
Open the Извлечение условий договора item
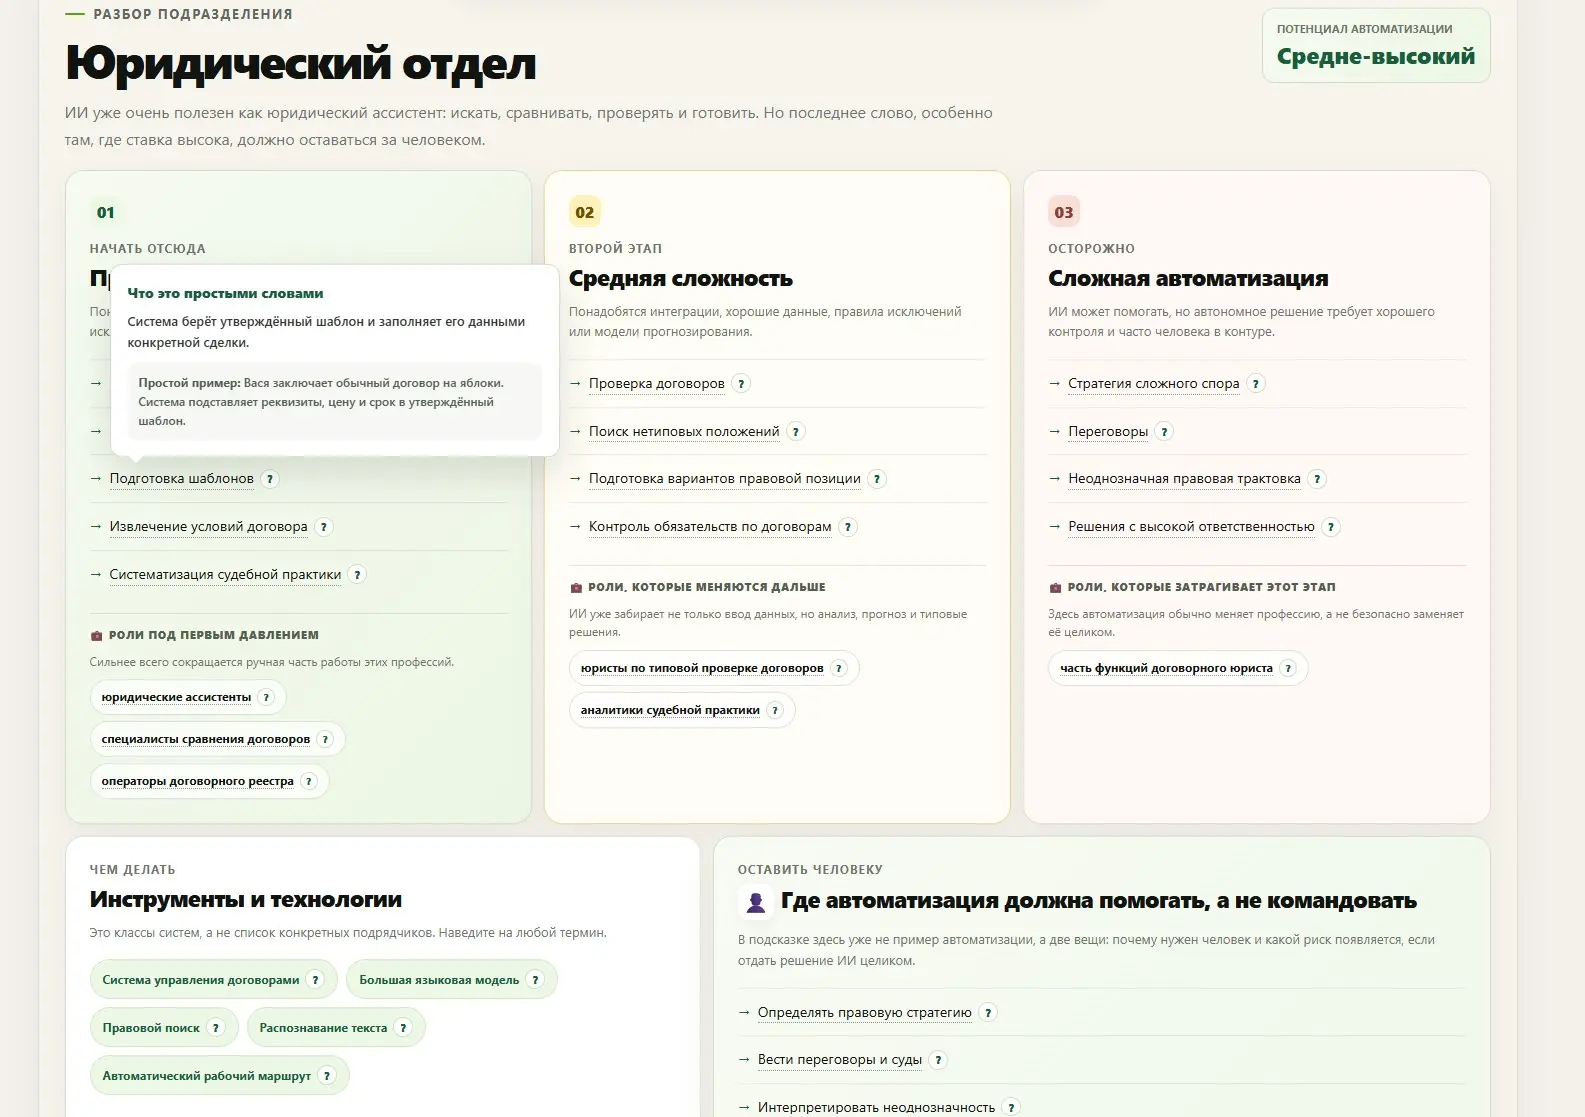208,527
